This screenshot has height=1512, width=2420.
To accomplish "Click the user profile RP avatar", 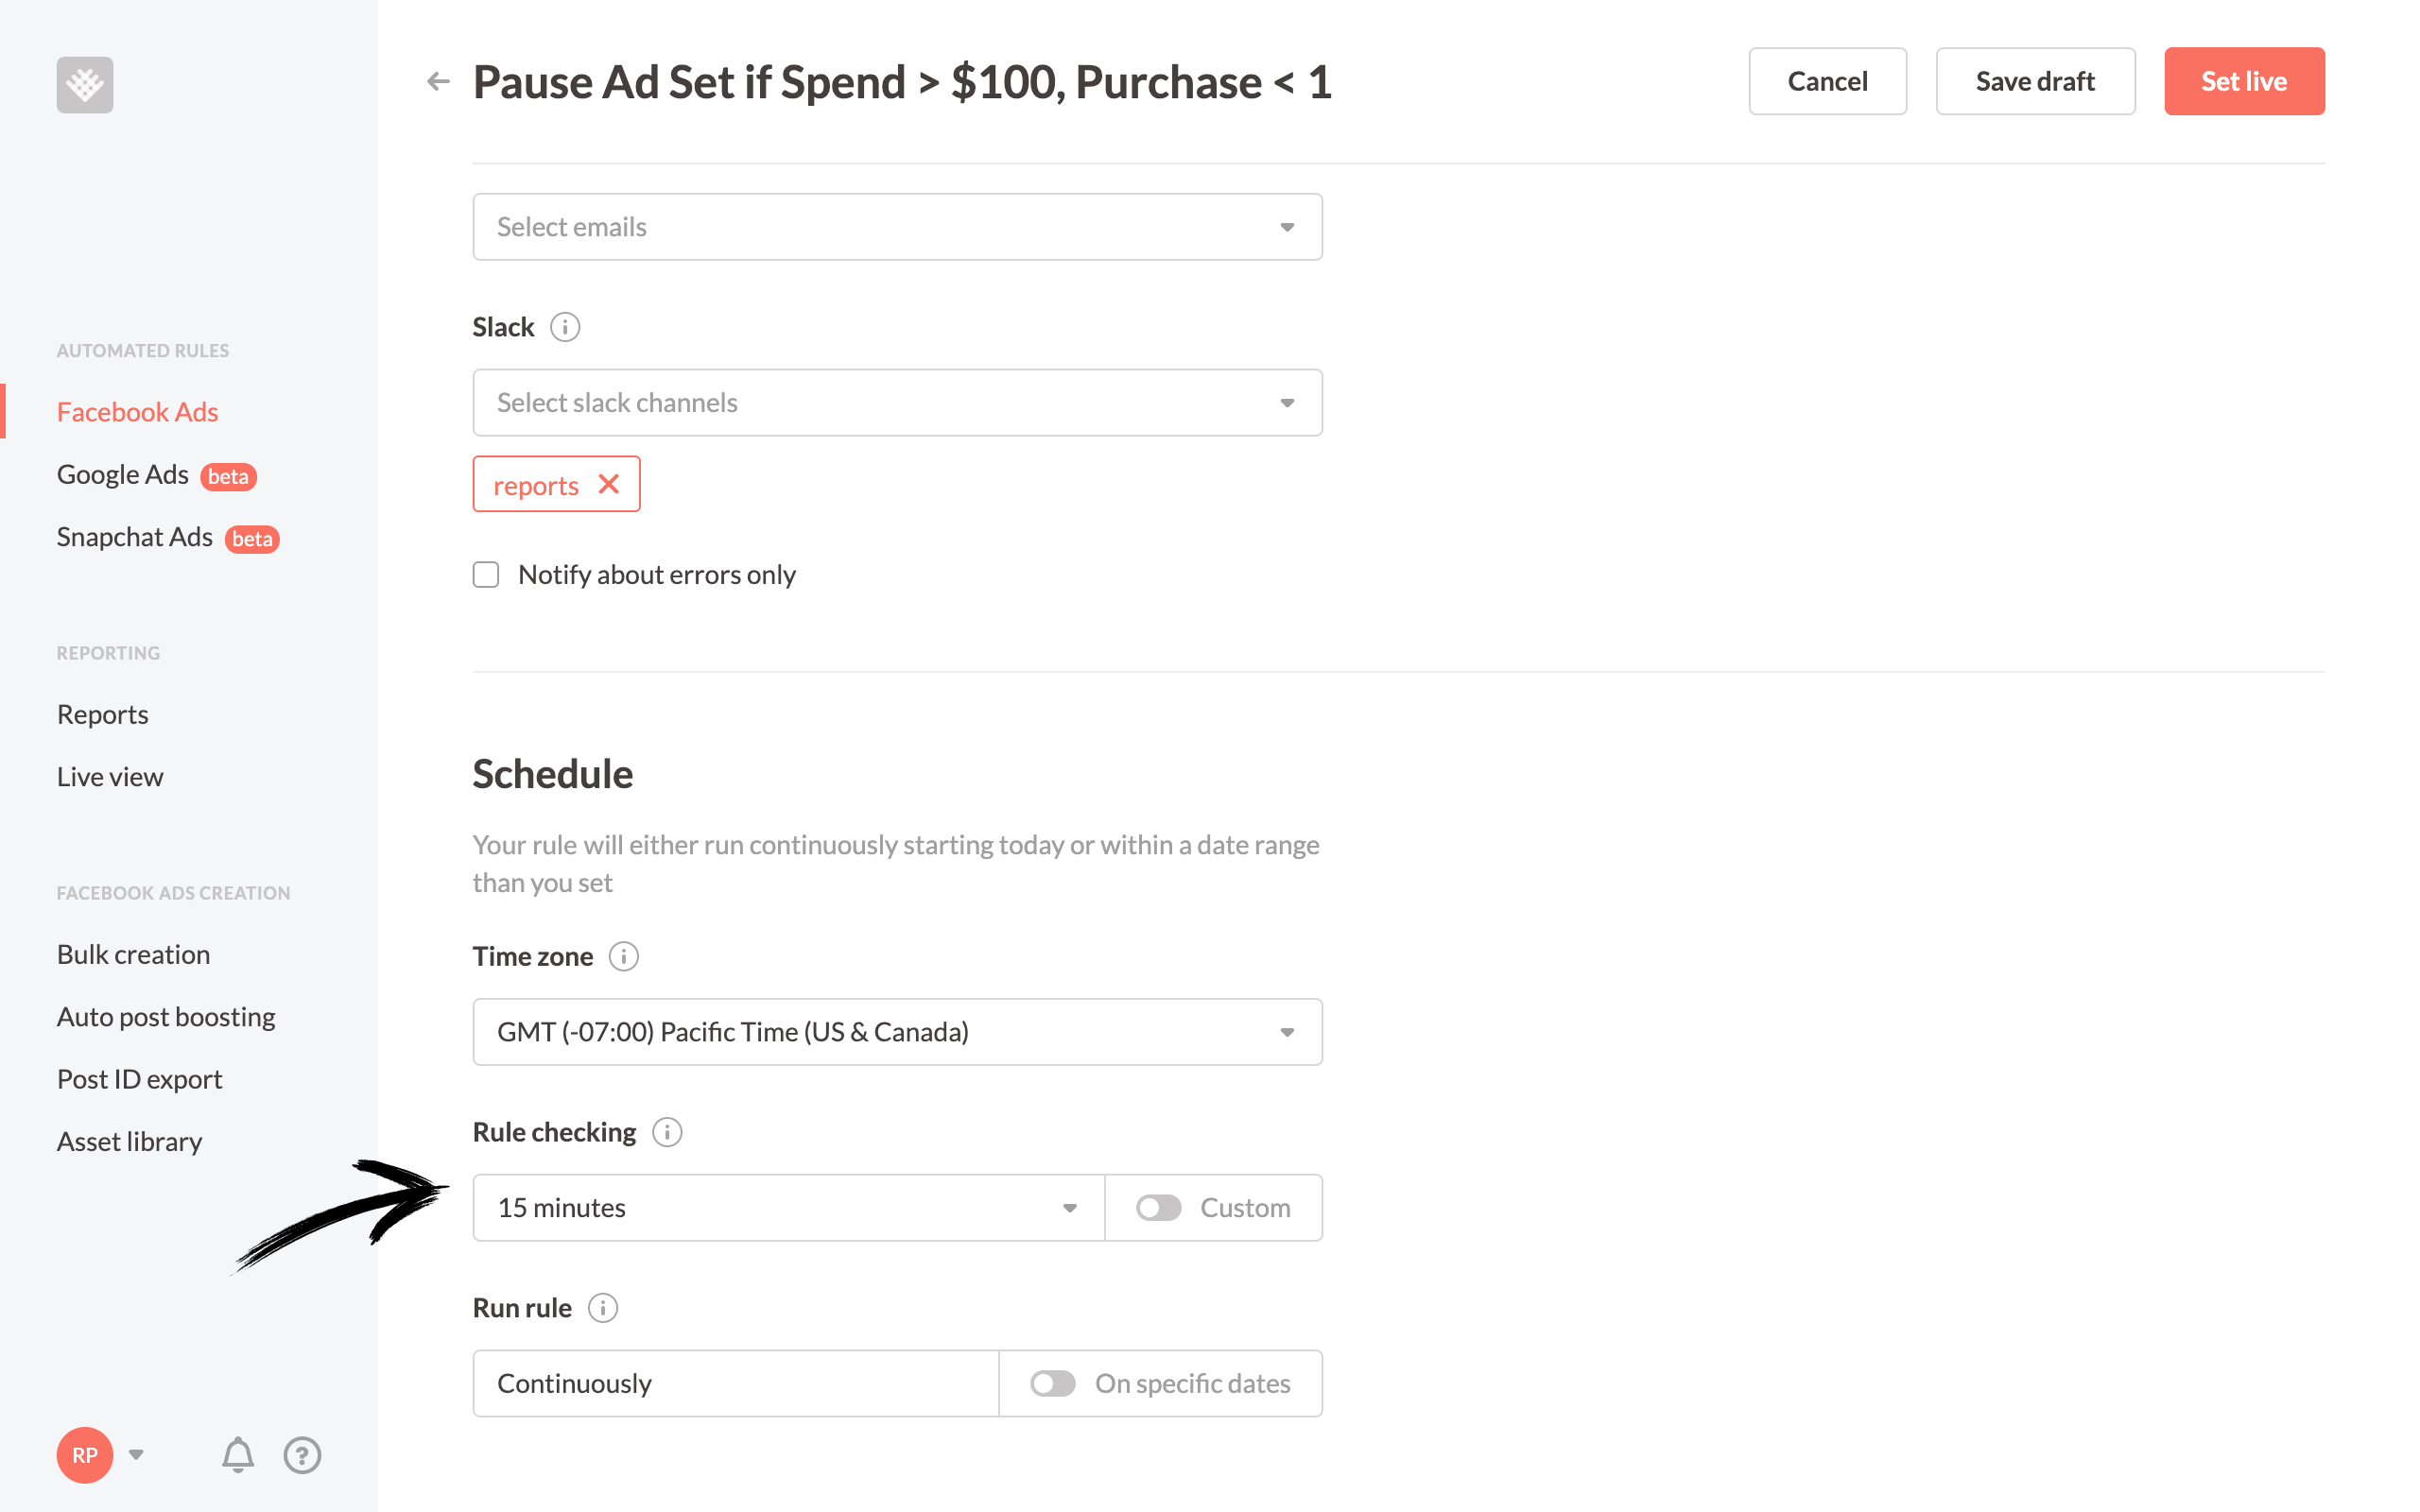I will click(85, 1452).
